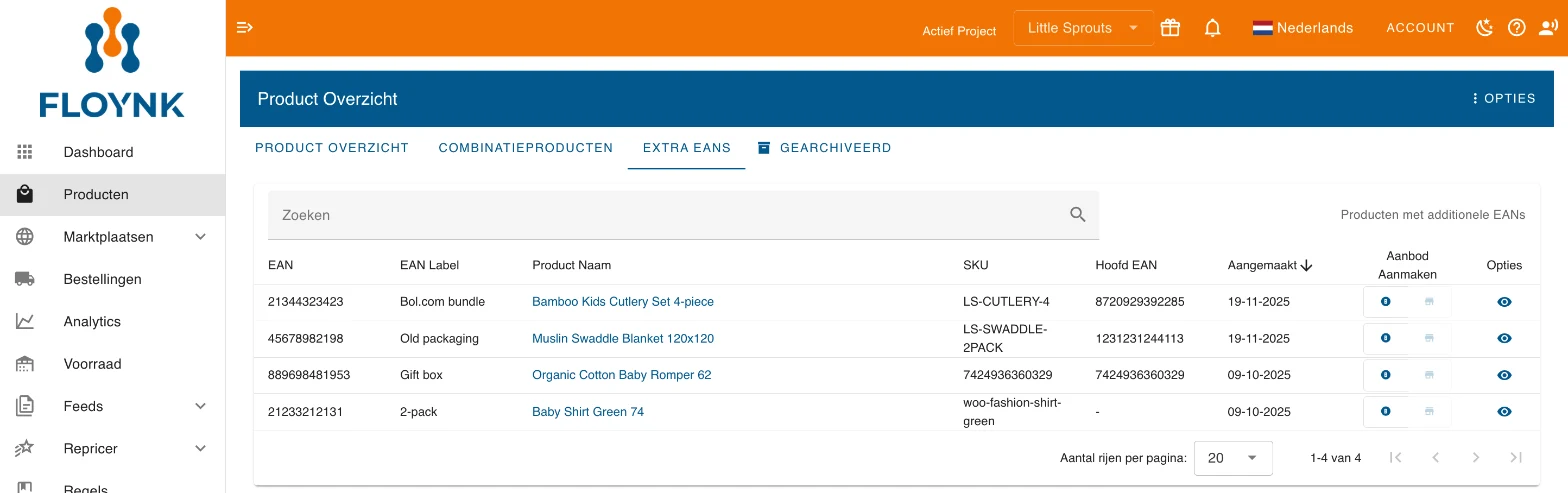
Task: View details eye icon for Baby Shirt Green 74
Action: point(1504,411)
